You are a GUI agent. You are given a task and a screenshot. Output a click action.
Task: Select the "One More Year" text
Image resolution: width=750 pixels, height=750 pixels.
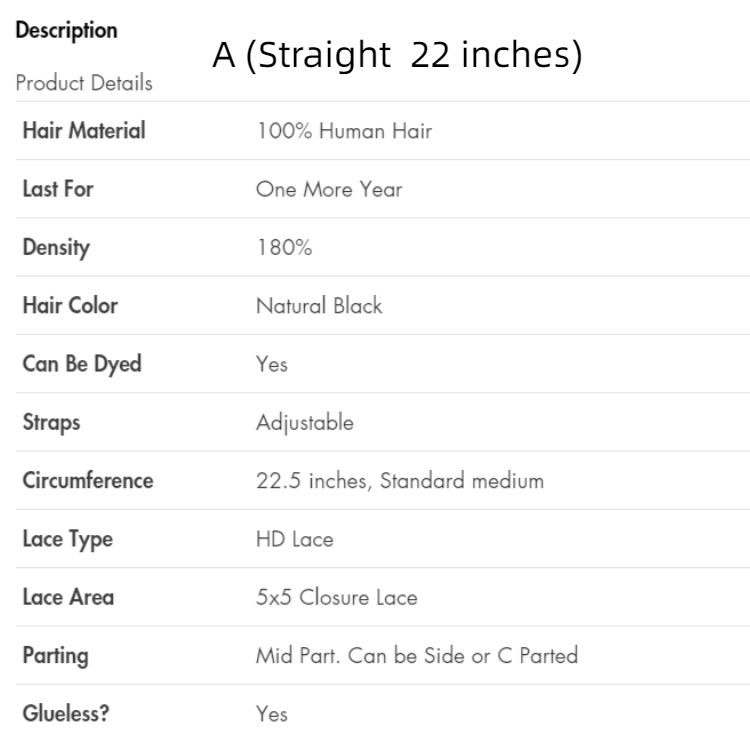point(329,189)
